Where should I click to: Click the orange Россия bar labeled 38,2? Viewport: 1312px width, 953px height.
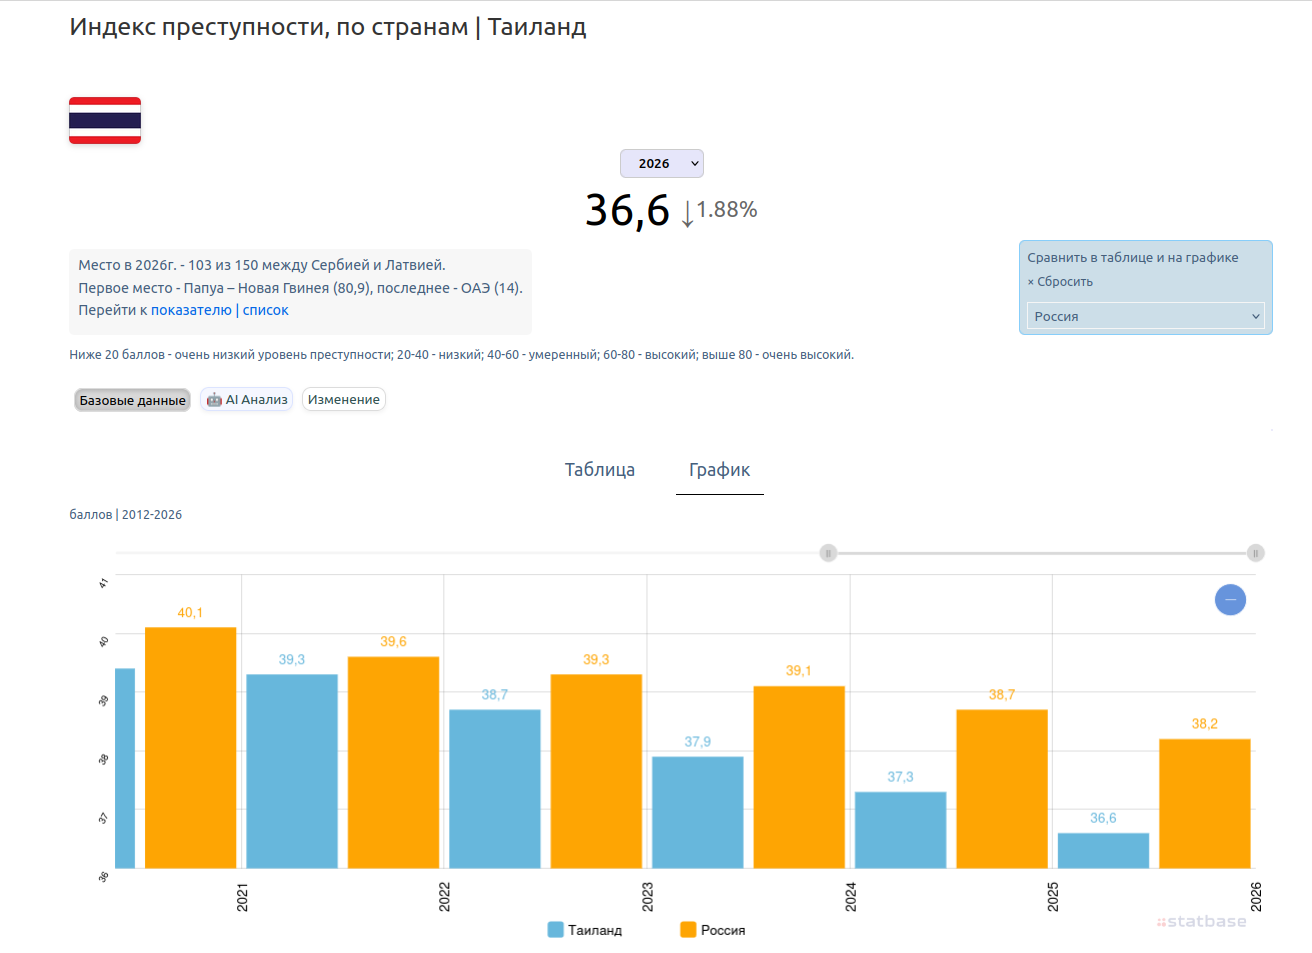1205,803
